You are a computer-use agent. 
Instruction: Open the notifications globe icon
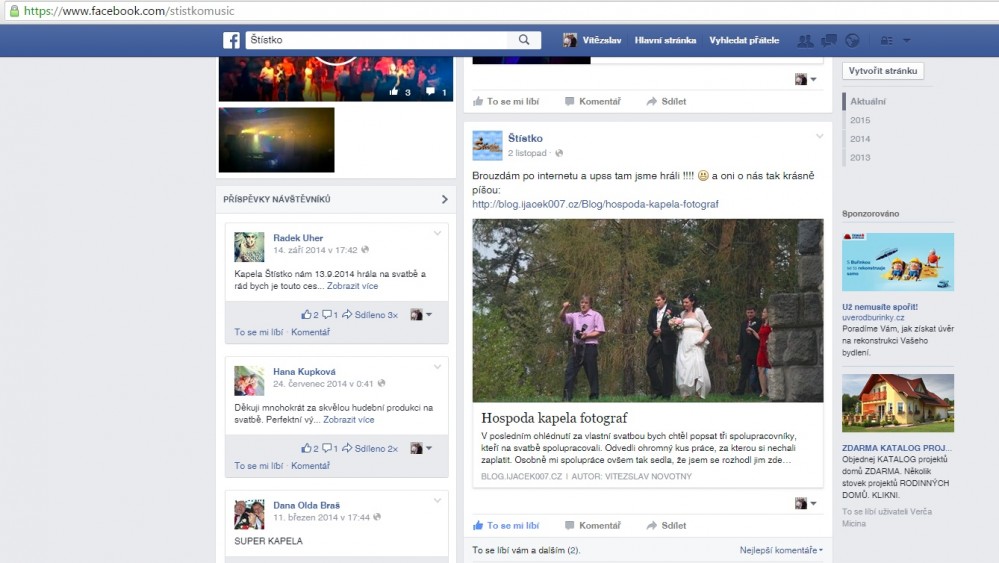click(x=852, y=41)
